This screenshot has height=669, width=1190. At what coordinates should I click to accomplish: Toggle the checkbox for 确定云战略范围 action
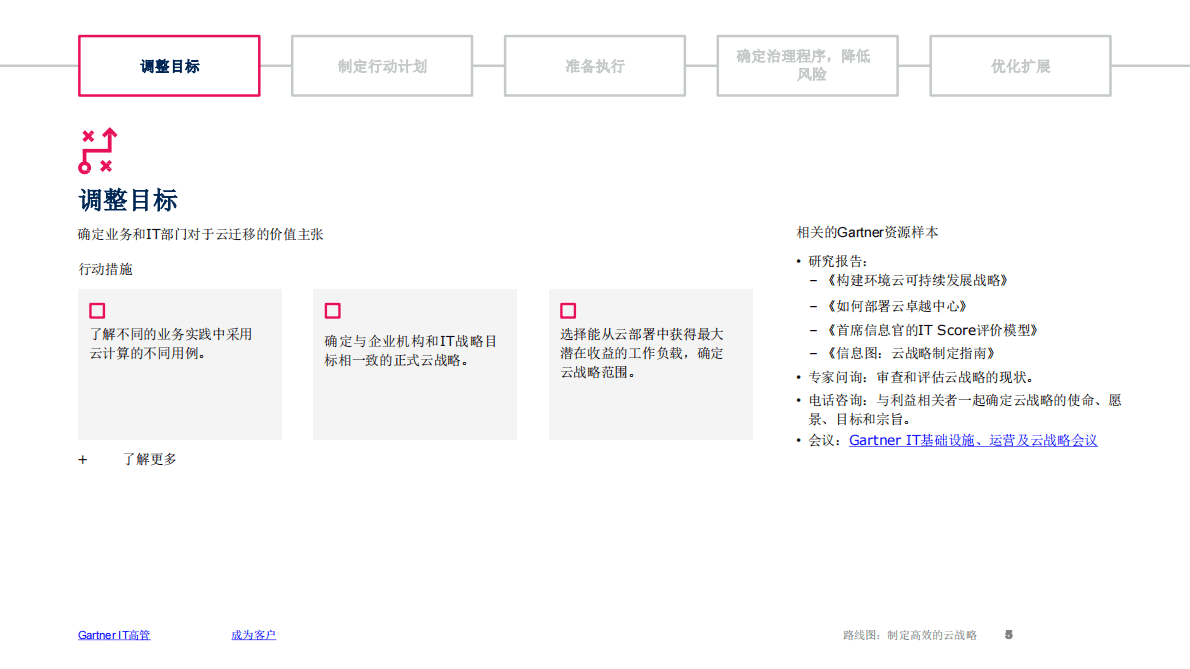[x=568, y=311]
